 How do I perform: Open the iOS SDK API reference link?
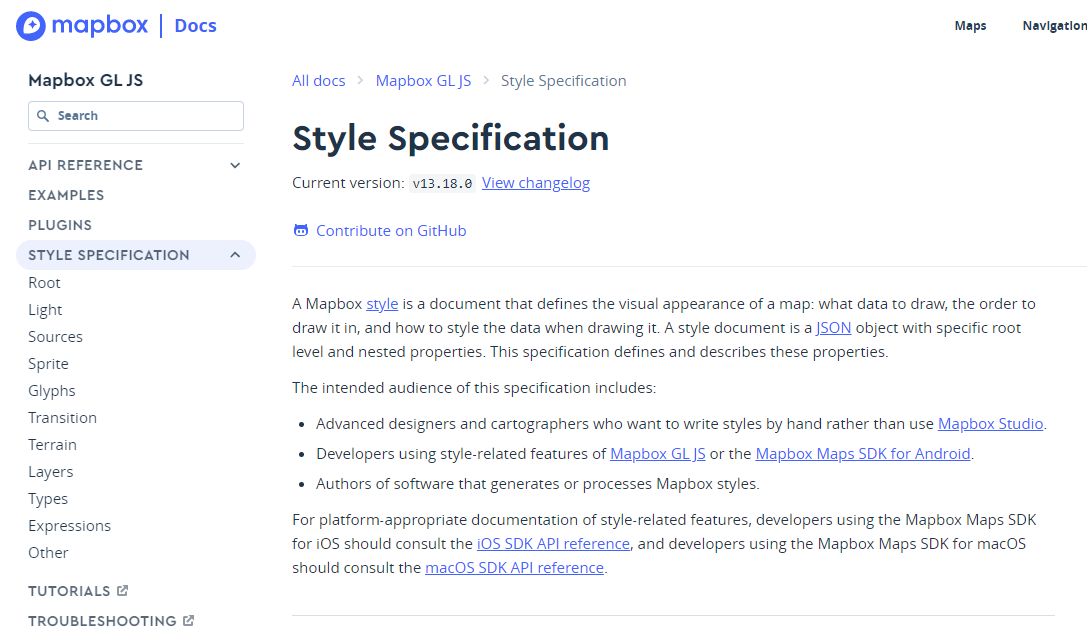pos(553,544)
